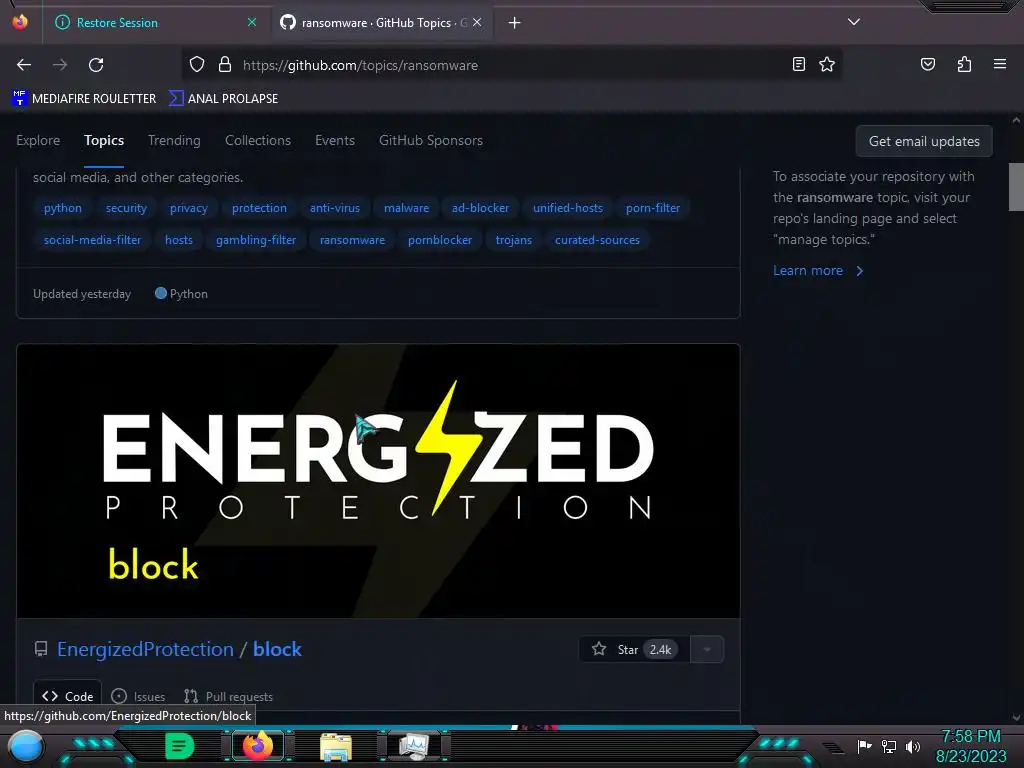Go to the Explore nav item
The height and width of the screenshot is (768, 1024).
tap(38, 140)
